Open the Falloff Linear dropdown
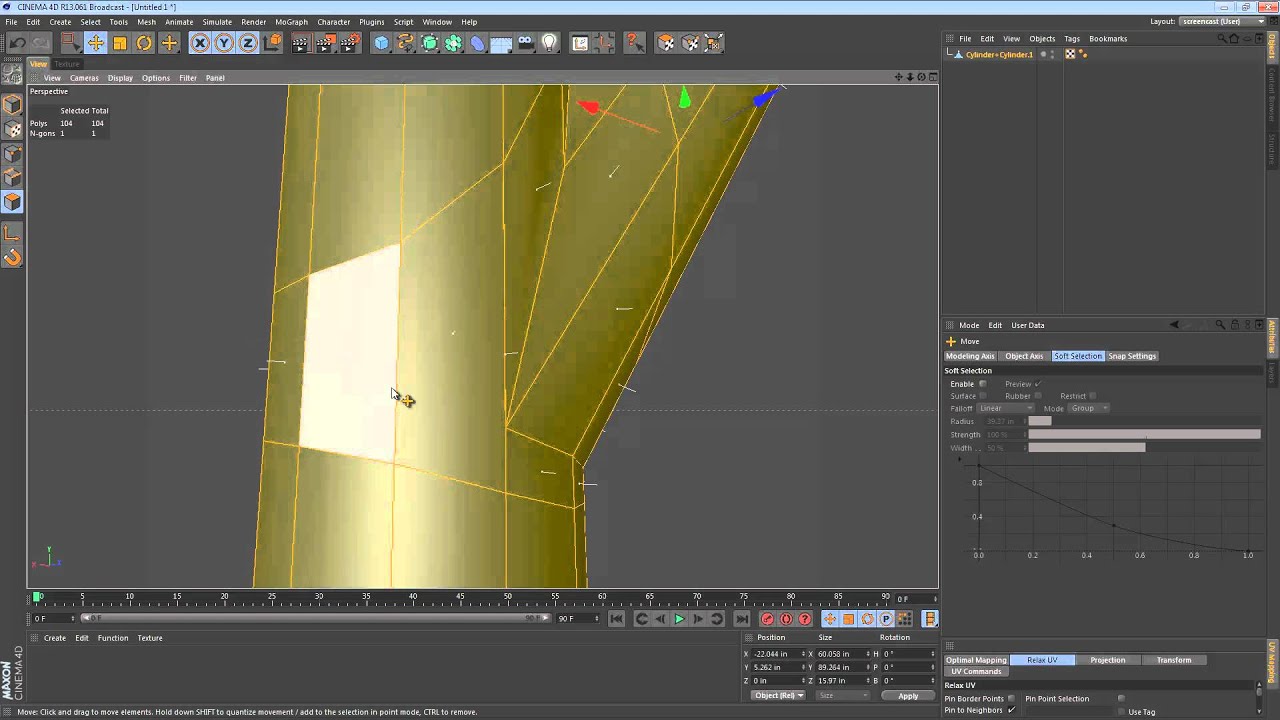 pos(1006,408)
